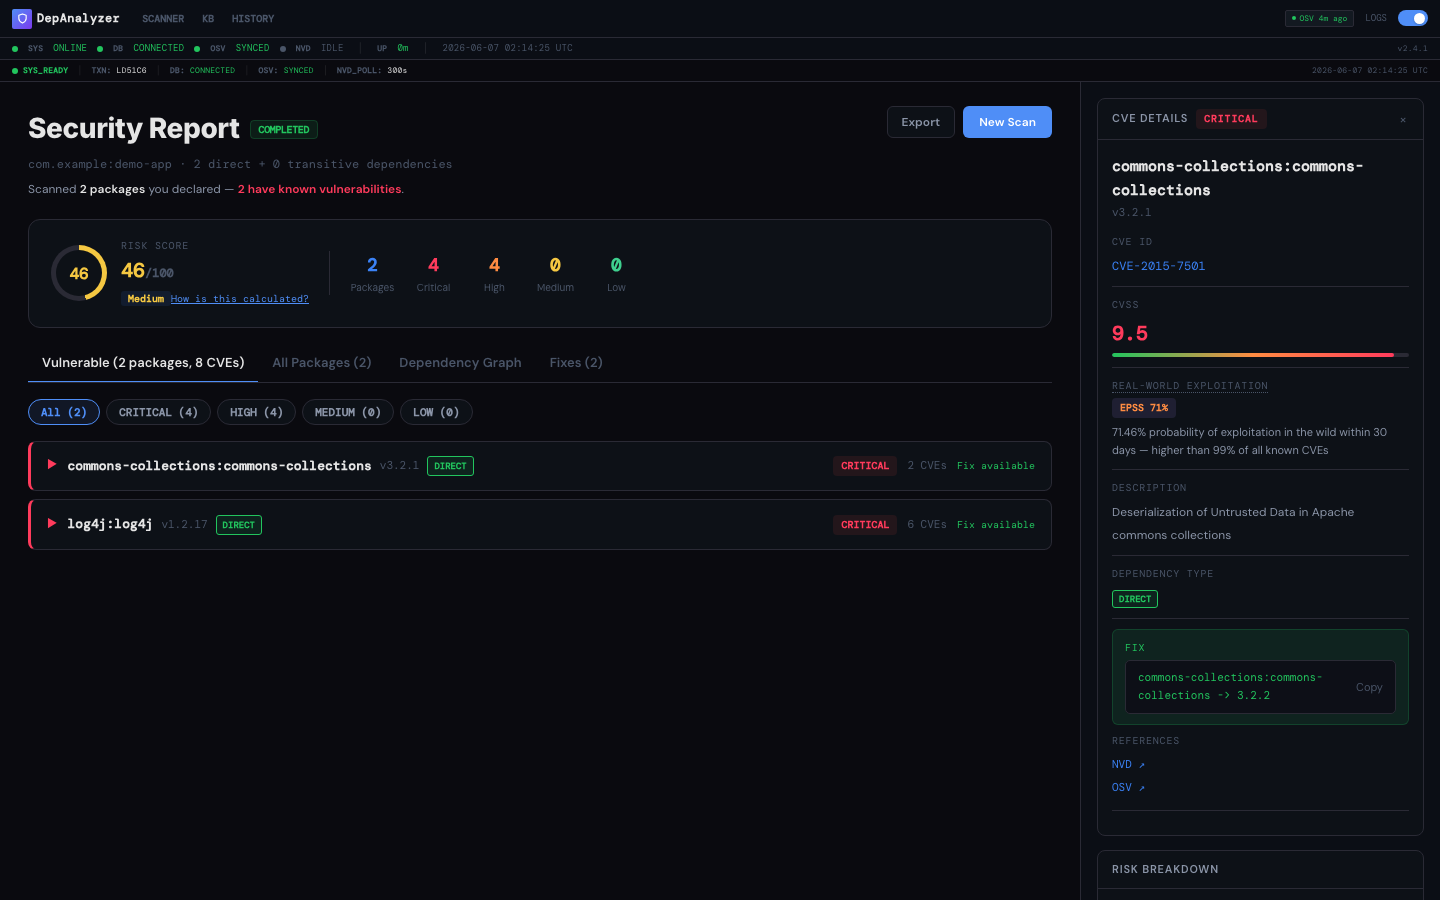
Task: Click the COMPLETED status badge
Action: (284, 130)
